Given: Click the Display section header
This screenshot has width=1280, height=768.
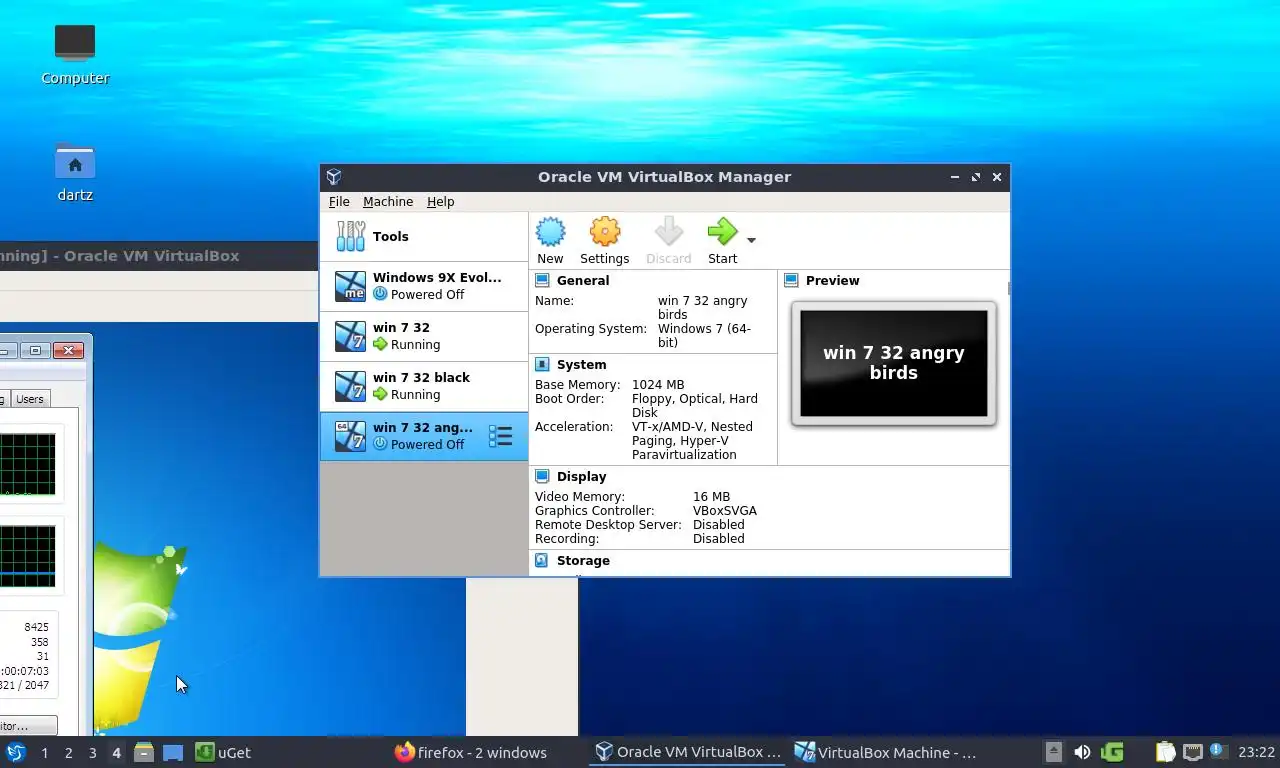Looking at the screenshot, I should [x=581, y=477].
